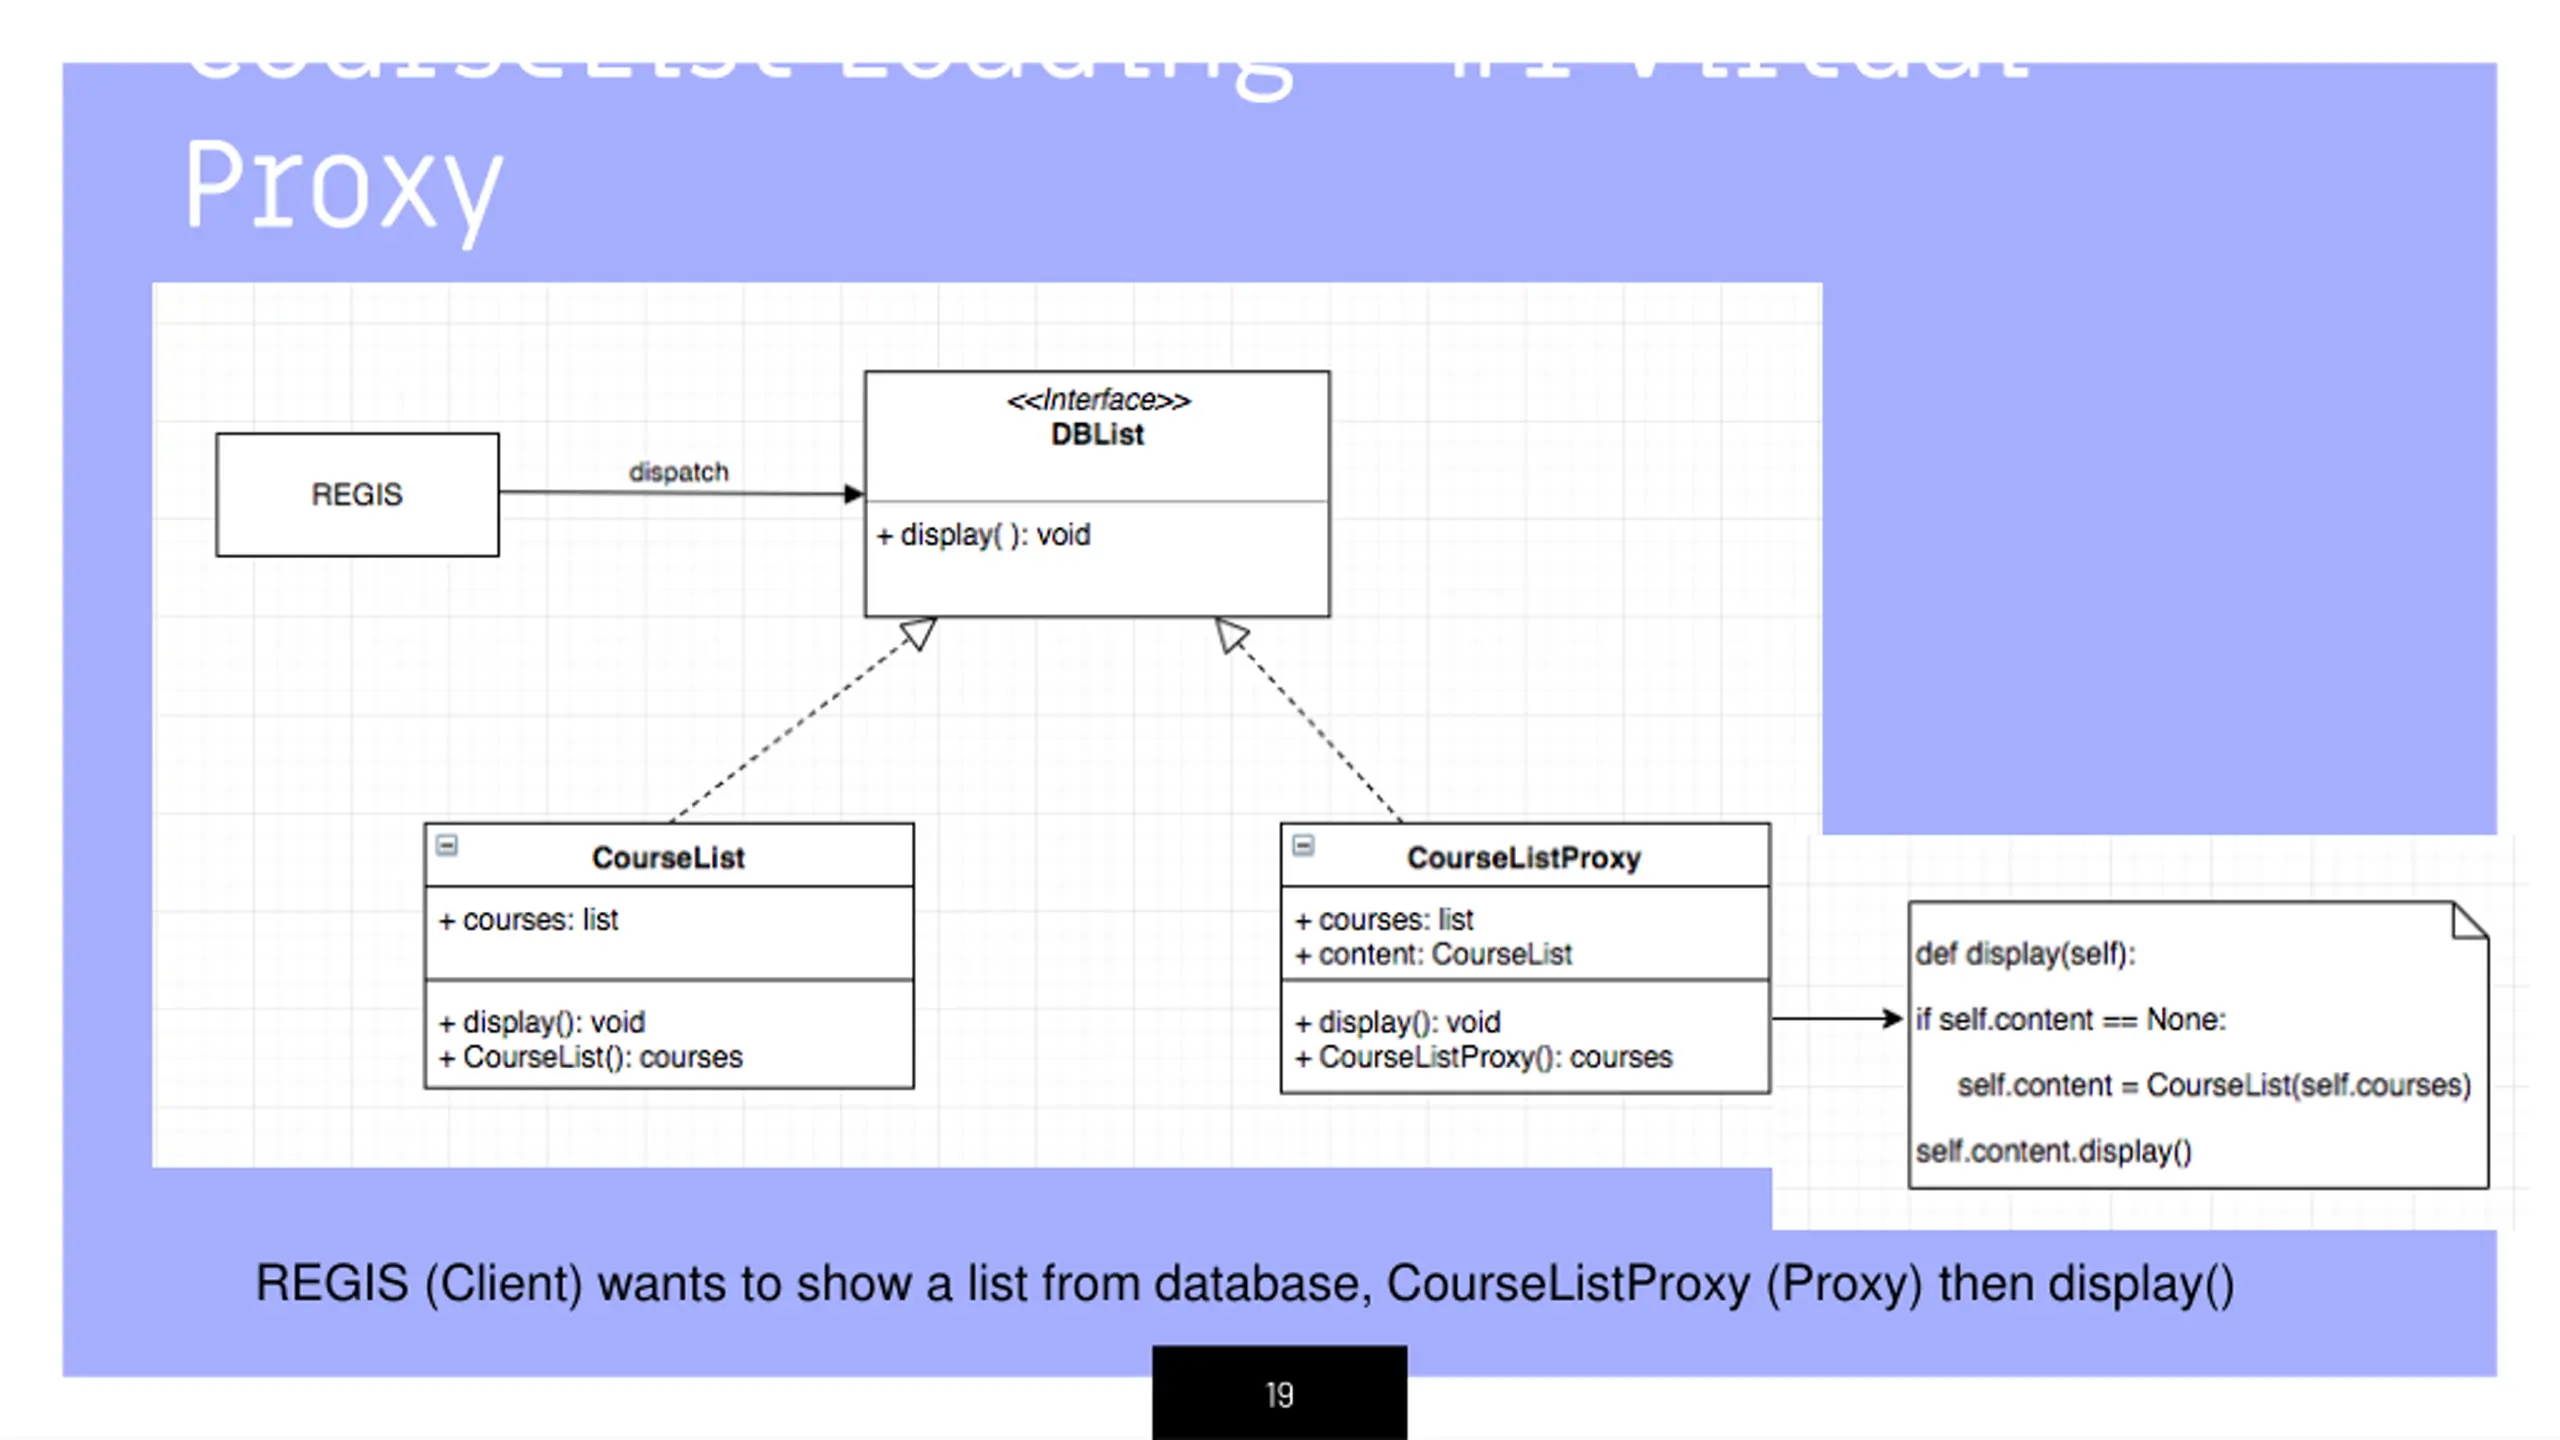Click 'def display(self):' in the note

click(x=2025, y=954)
